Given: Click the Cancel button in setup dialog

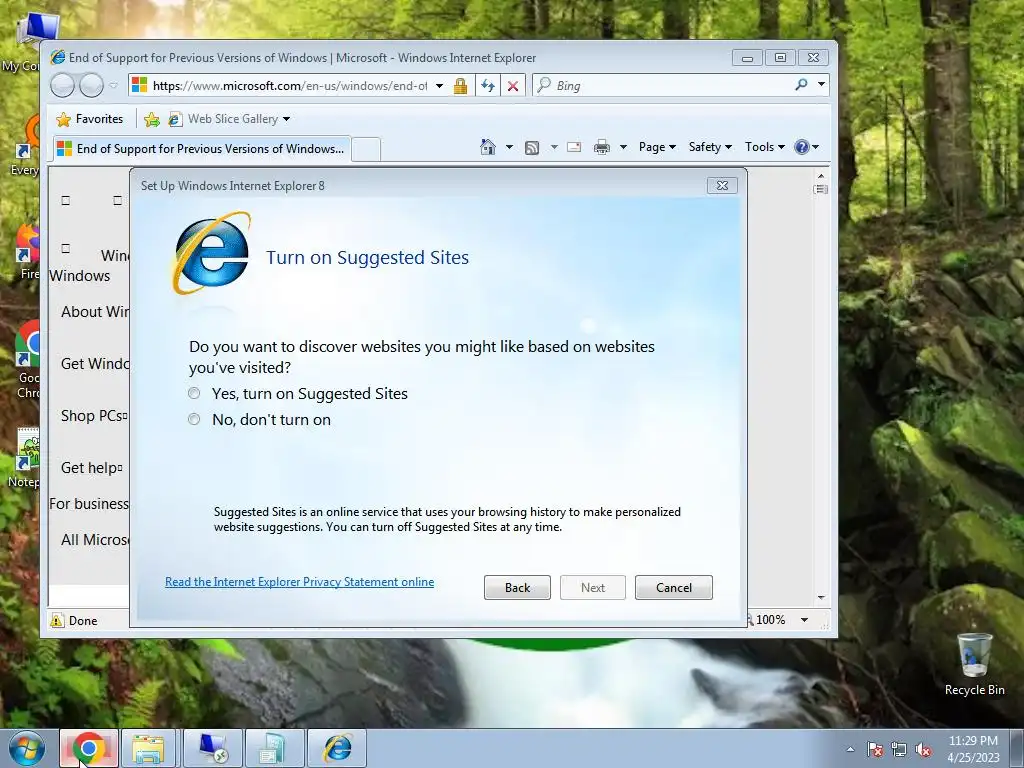Looking at the screenshot, I should click(673, 587).
